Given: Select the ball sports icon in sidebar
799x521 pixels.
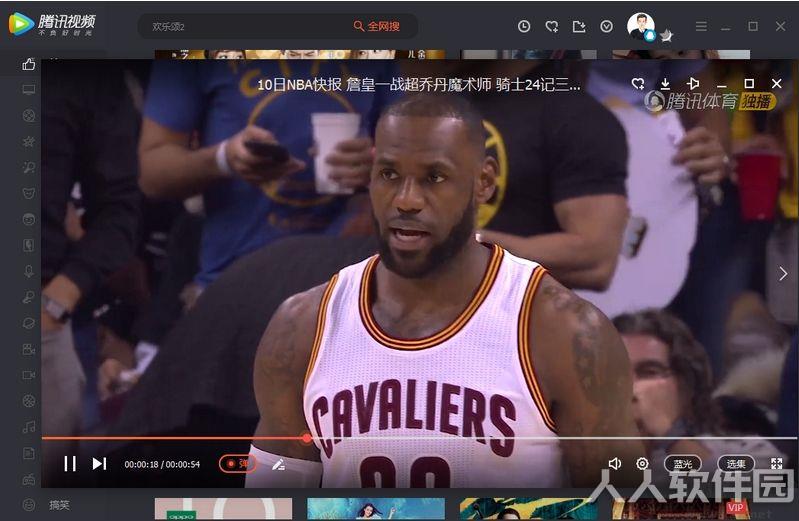Looking at the screenshot, I should click(x=29, y=116).
